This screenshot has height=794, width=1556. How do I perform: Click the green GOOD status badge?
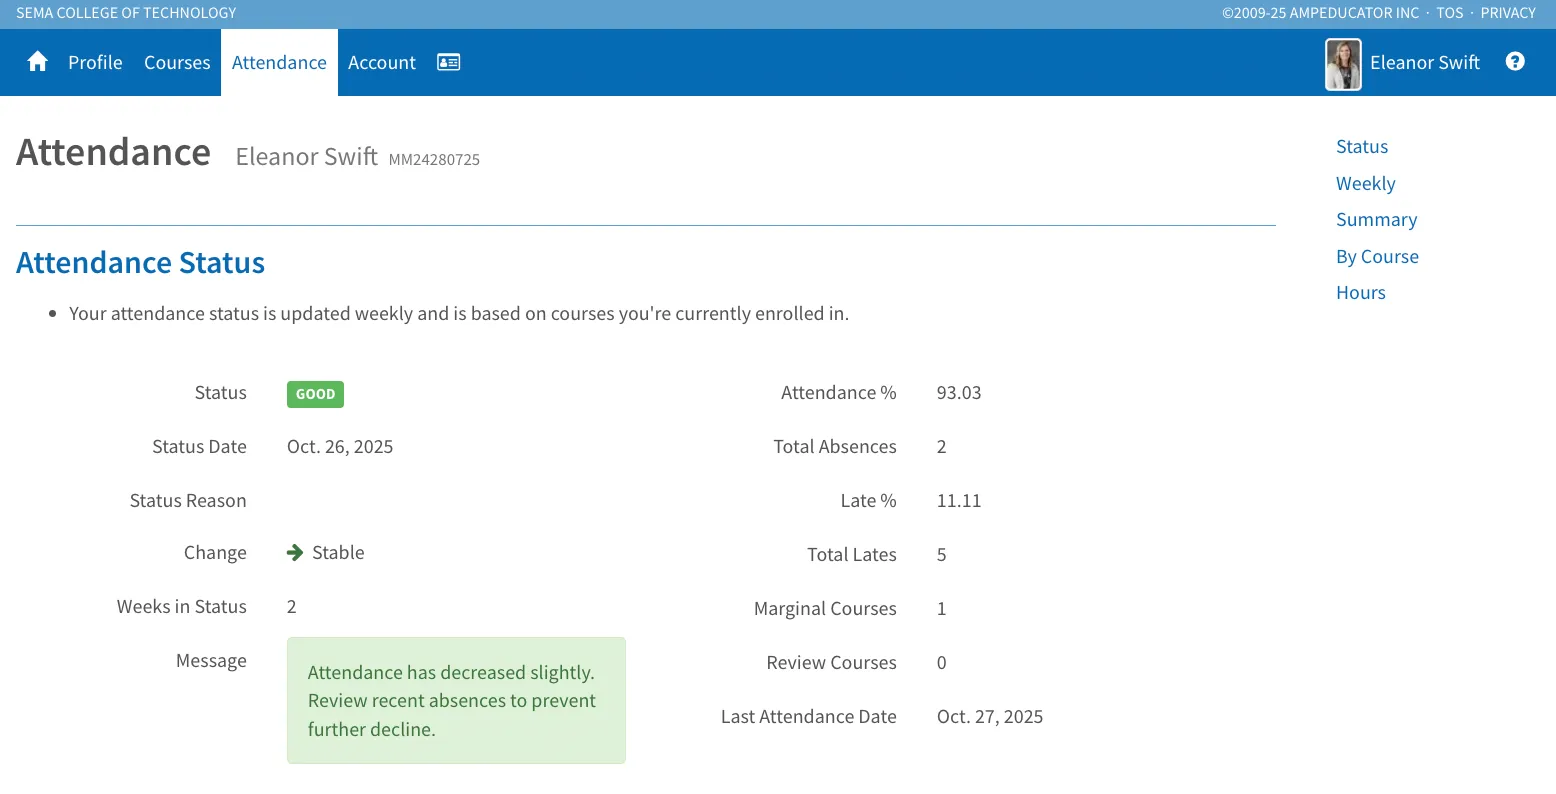315,394
